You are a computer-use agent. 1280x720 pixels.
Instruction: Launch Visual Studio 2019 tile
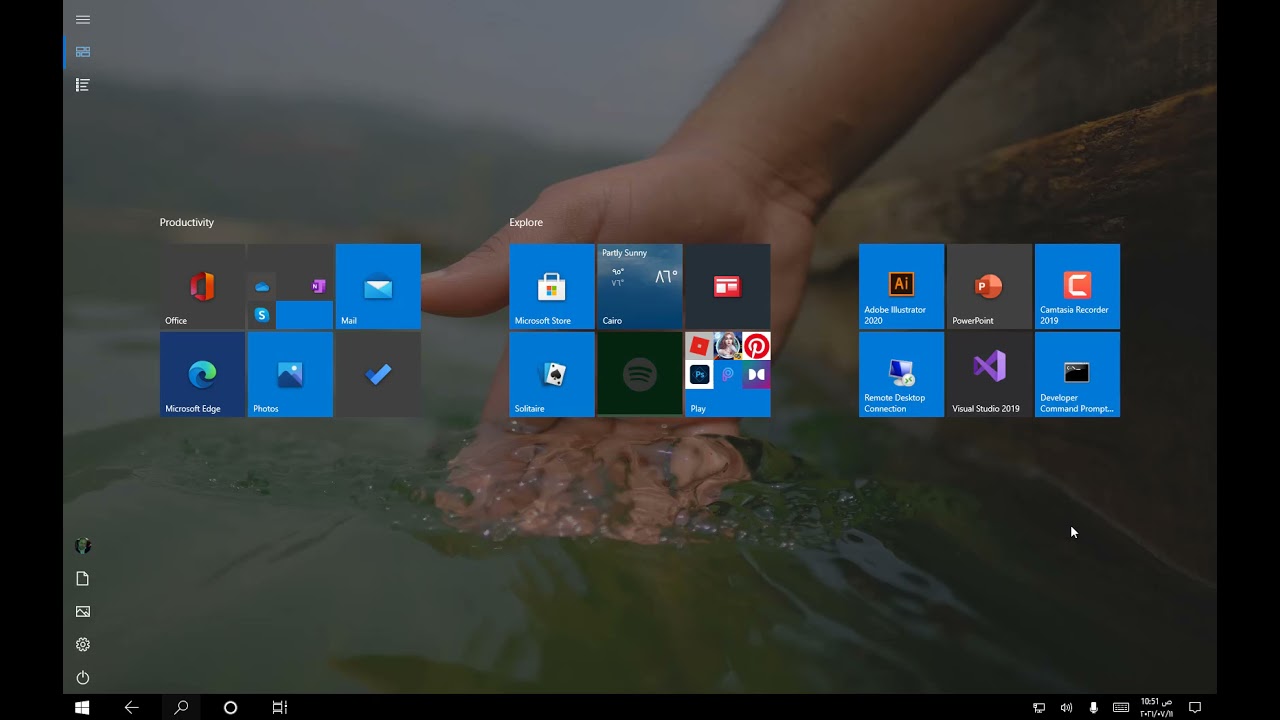point(990,374)
